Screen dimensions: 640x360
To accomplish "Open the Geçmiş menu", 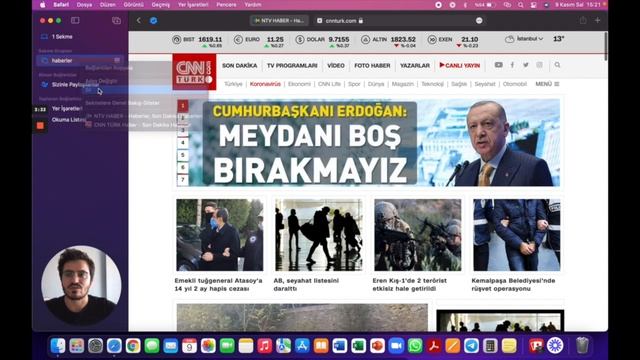I will [x=160, y=5].
